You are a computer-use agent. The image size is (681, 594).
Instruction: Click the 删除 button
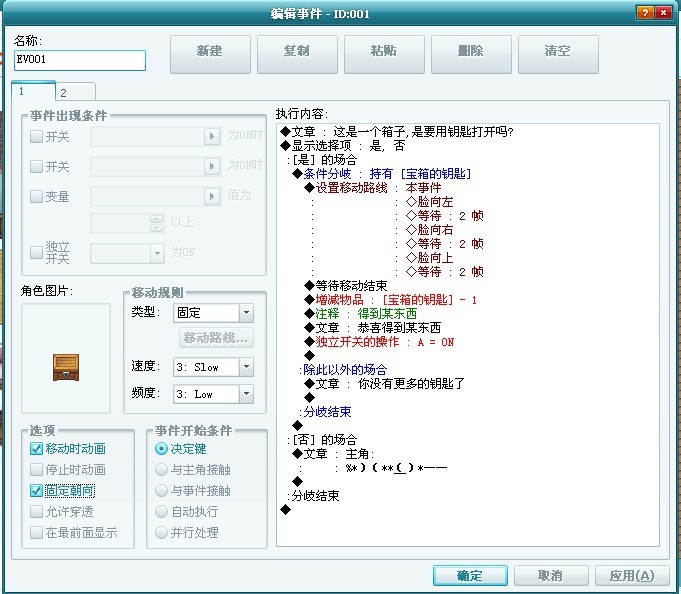[471, 54]
